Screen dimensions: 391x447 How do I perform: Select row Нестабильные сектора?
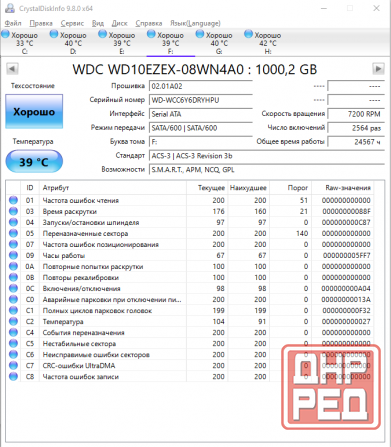pyautogui.click(x=190, y=343)
